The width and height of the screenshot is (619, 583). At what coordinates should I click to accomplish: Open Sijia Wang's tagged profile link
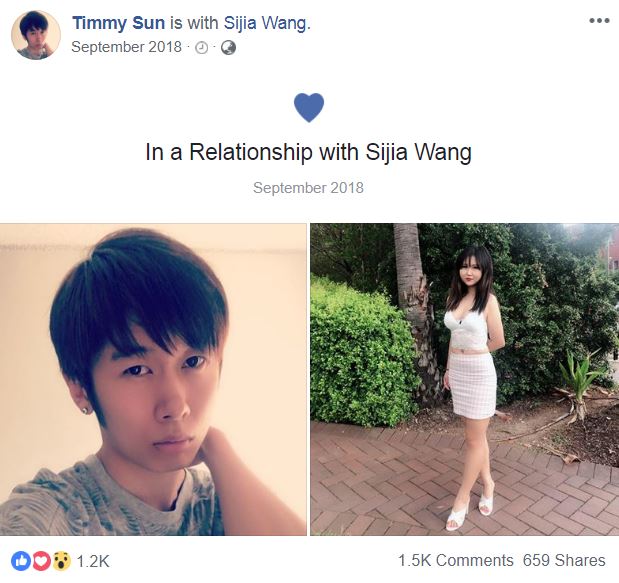pyautogui.click(x=267, y=23)
